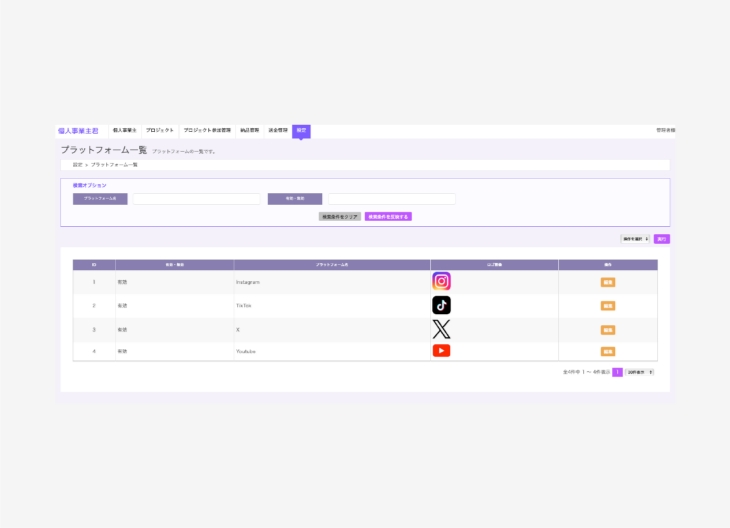Click the 検索オプション section heading
Image resolution: width=730 pixels, height=528 pixels.
coord(89,185)
